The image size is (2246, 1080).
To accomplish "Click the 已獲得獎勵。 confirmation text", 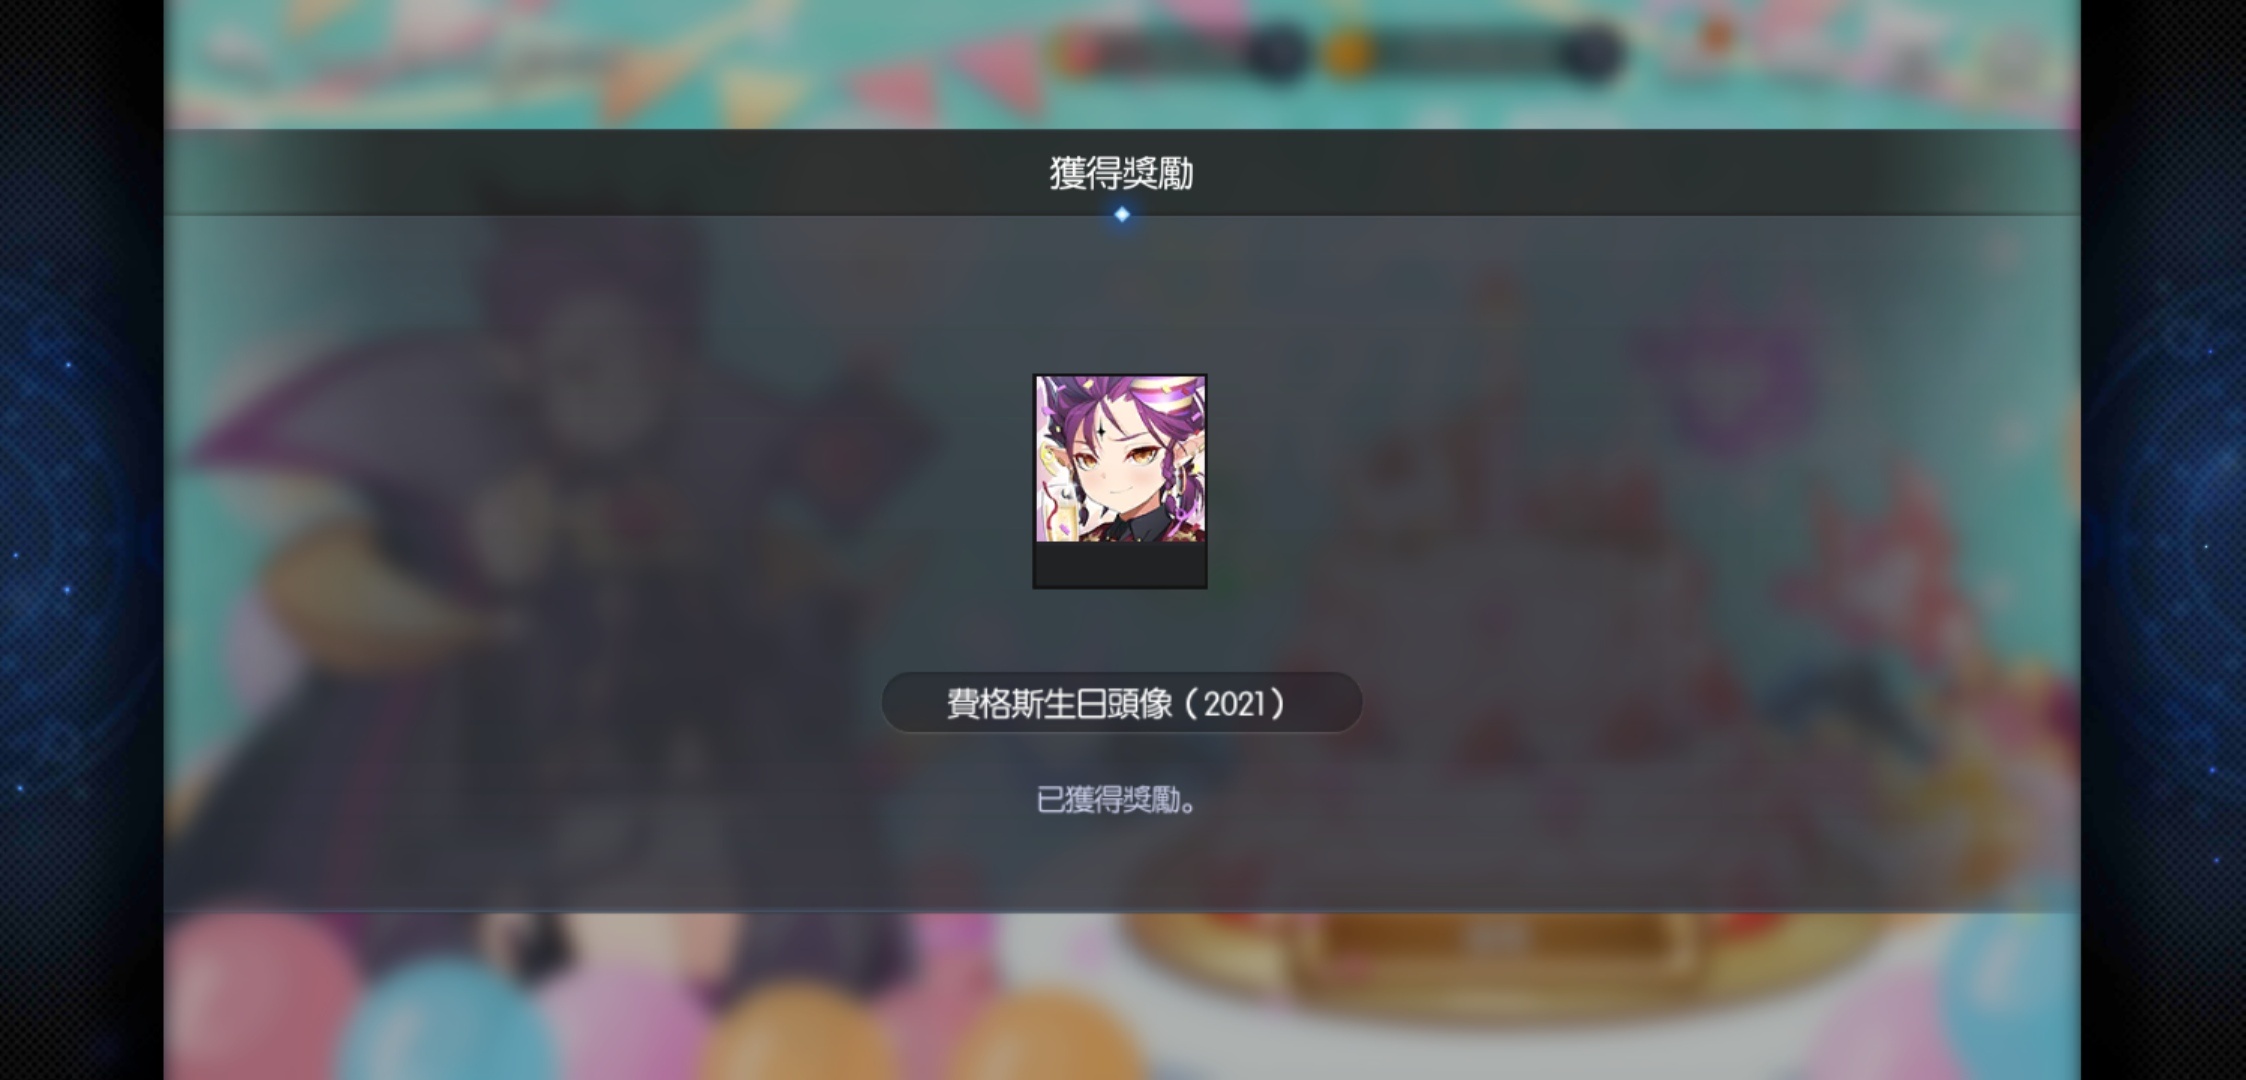I will pos(1117,800).
